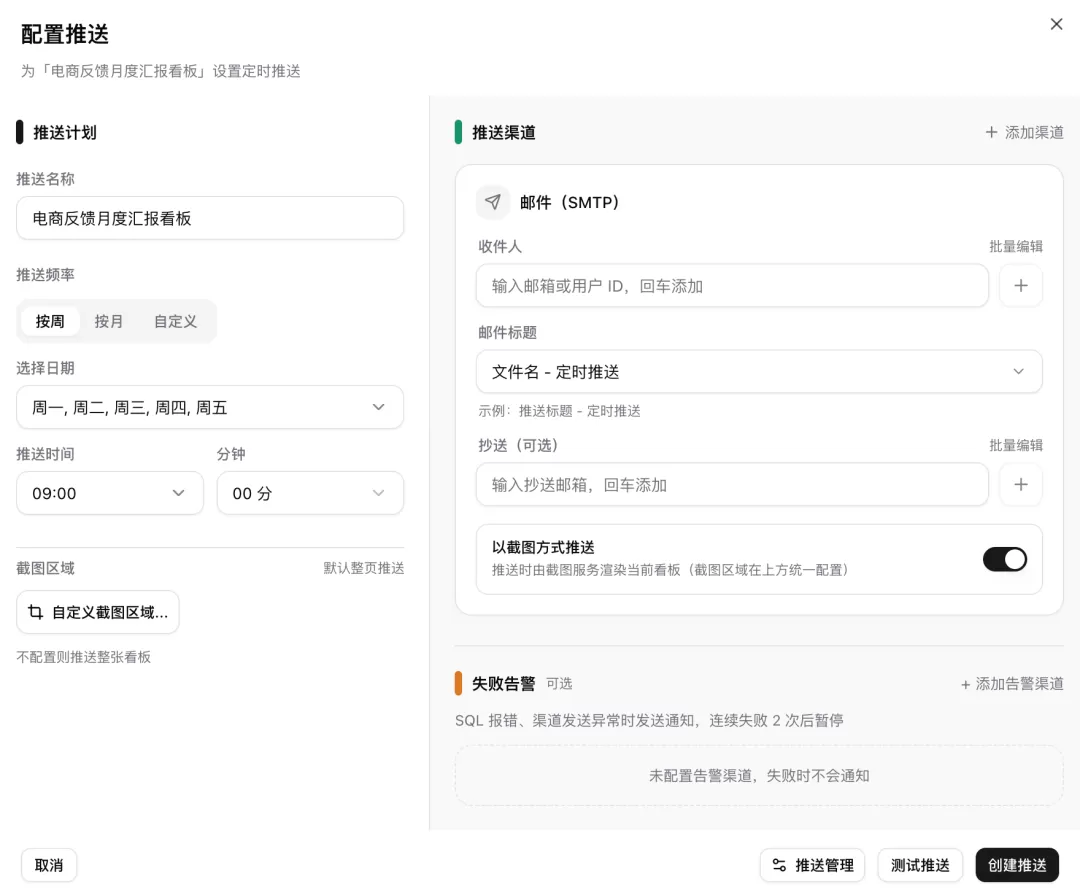Click the plus icon of 添加告警渠道
This screenshot has height=895, width=1080.
click(966, 684)
